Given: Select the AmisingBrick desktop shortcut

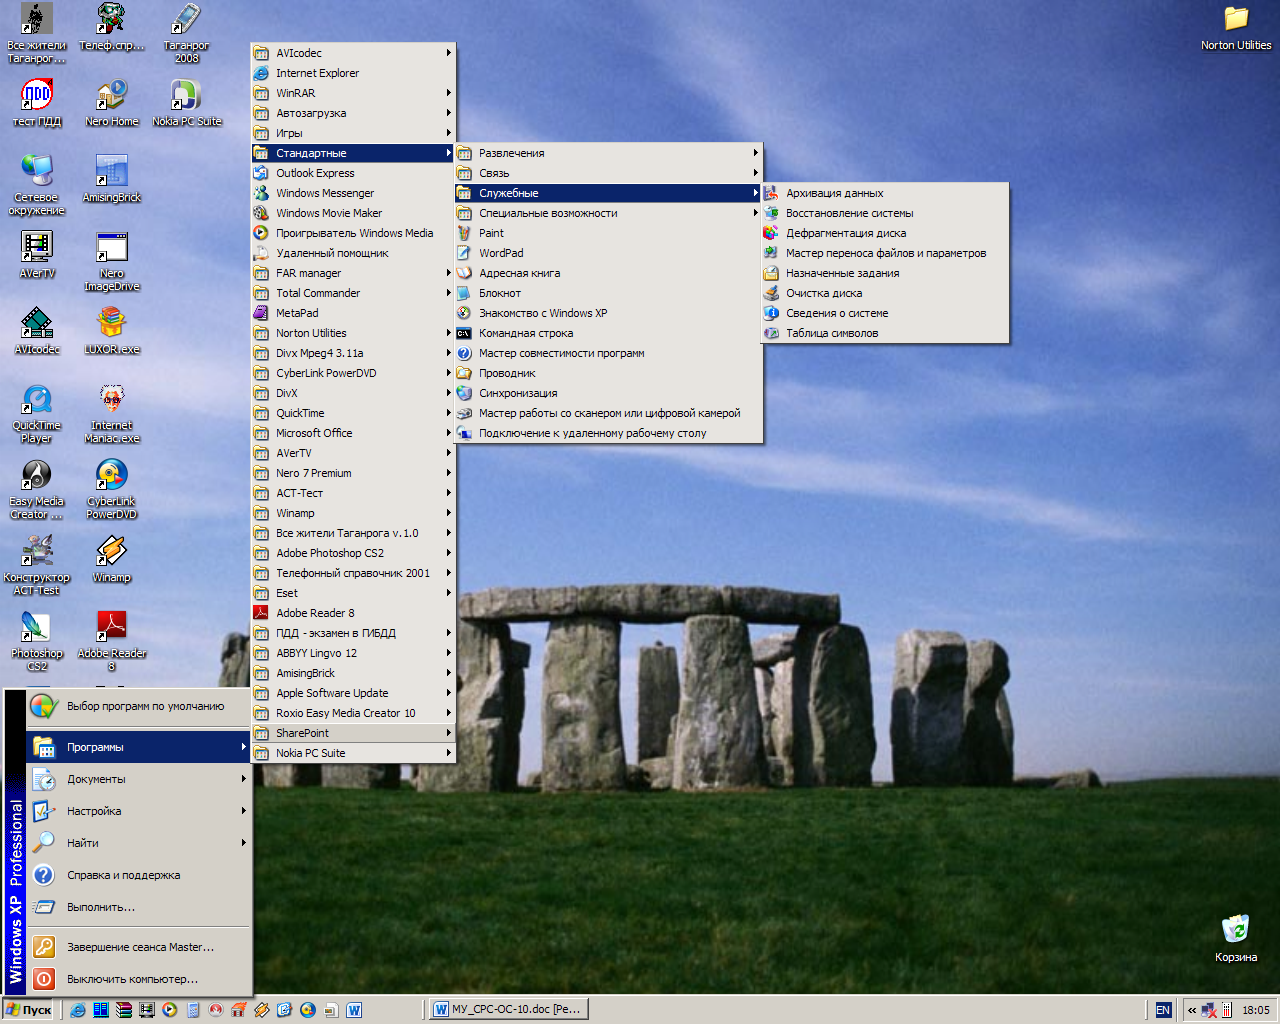Looking at the screenshot, I should [x=112, y=179].
